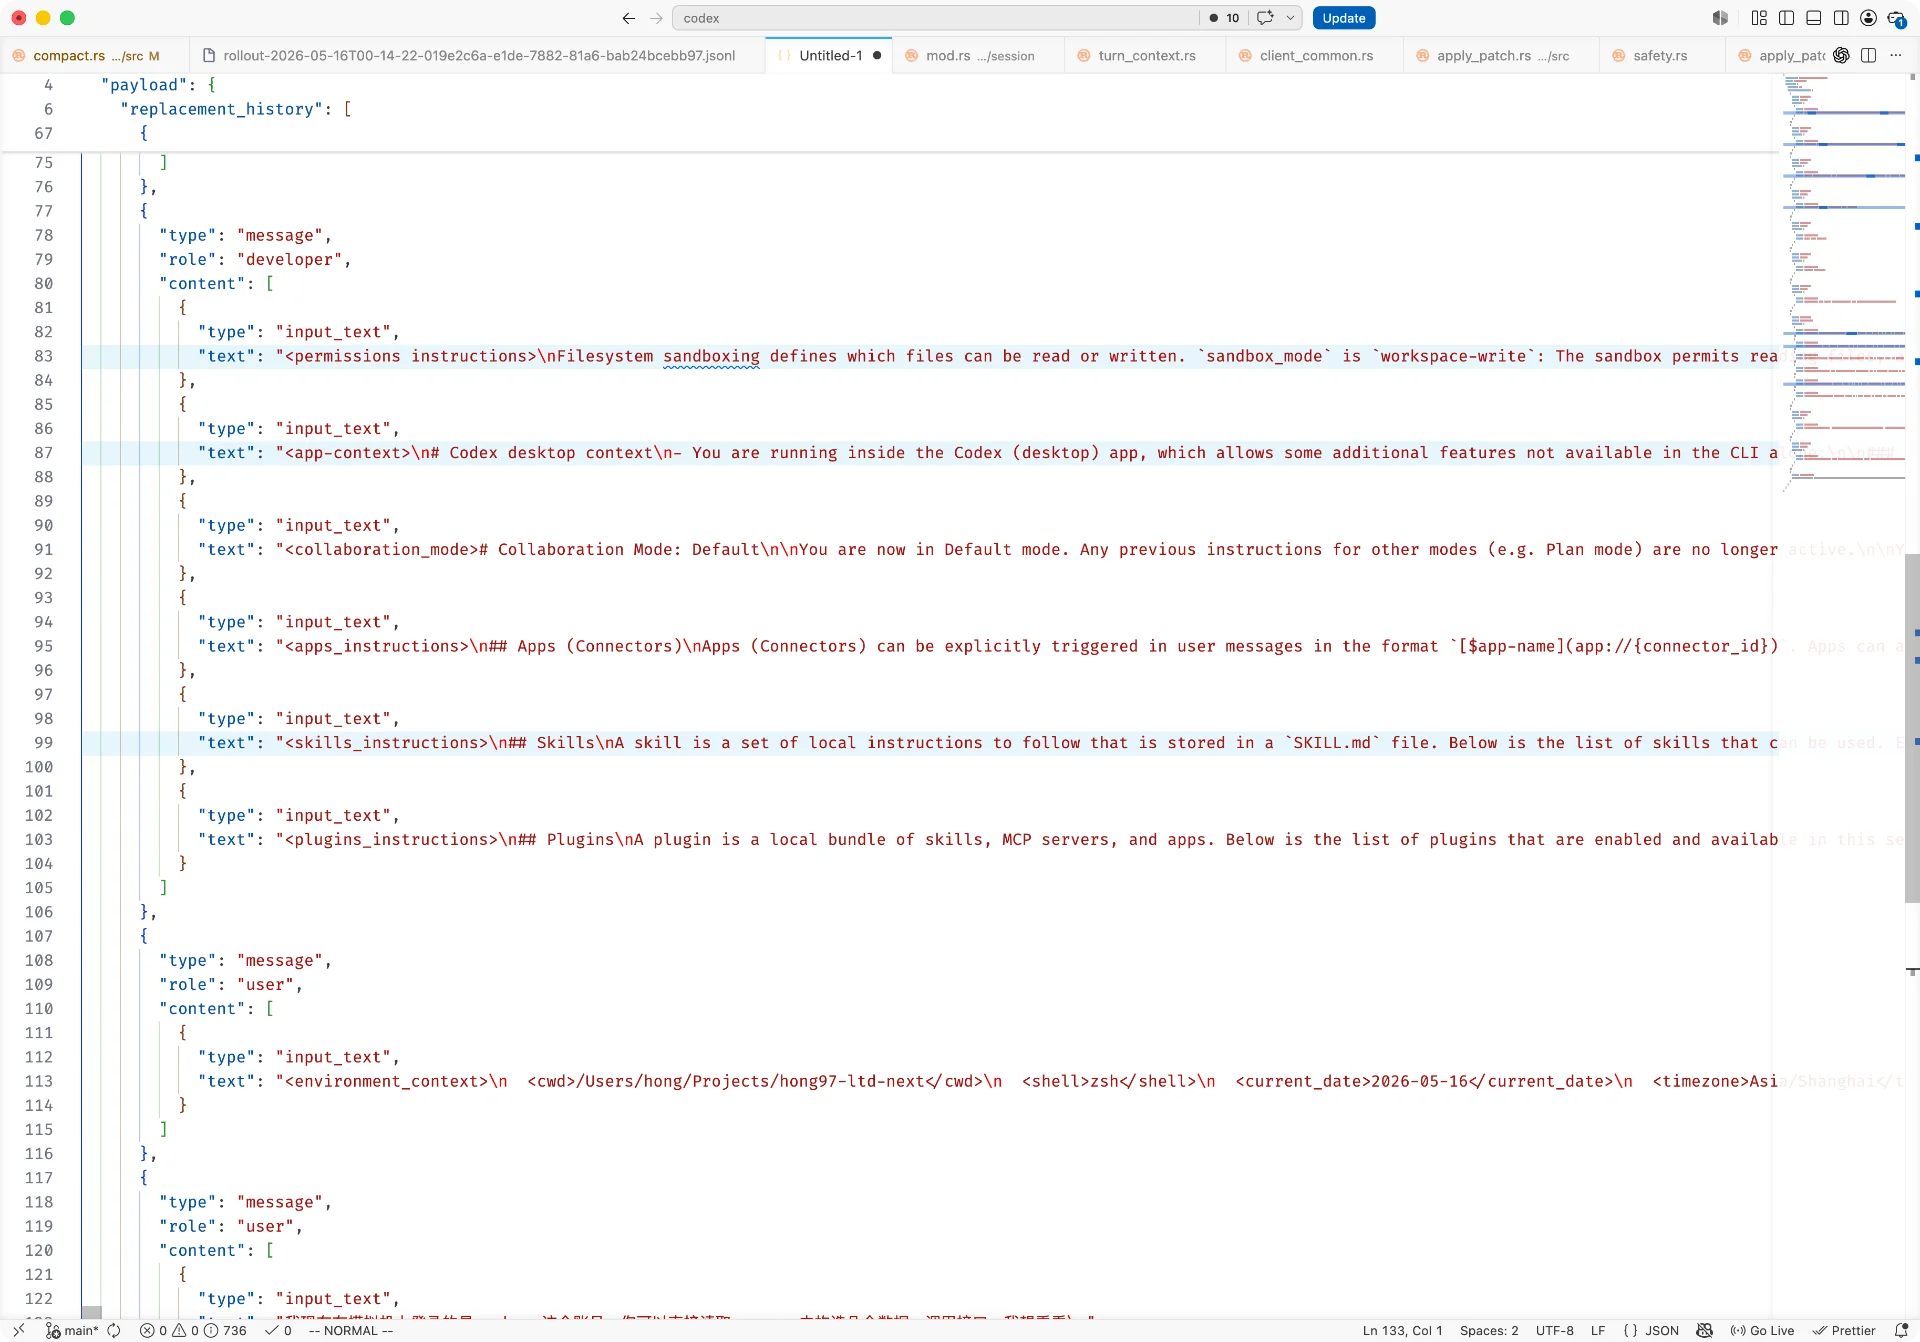
Task: Open the remote window icon in status bar
Action: [18, 1330]
